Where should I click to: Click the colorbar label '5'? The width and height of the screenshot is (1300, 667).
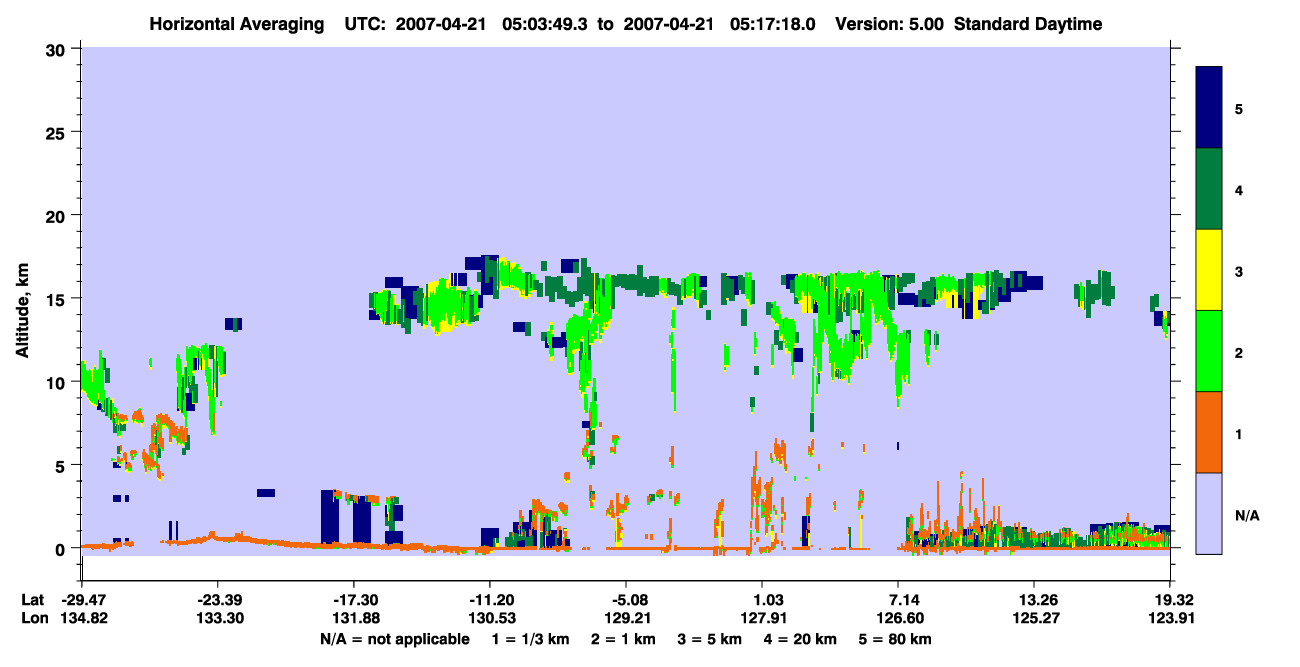coord(1240,108)
